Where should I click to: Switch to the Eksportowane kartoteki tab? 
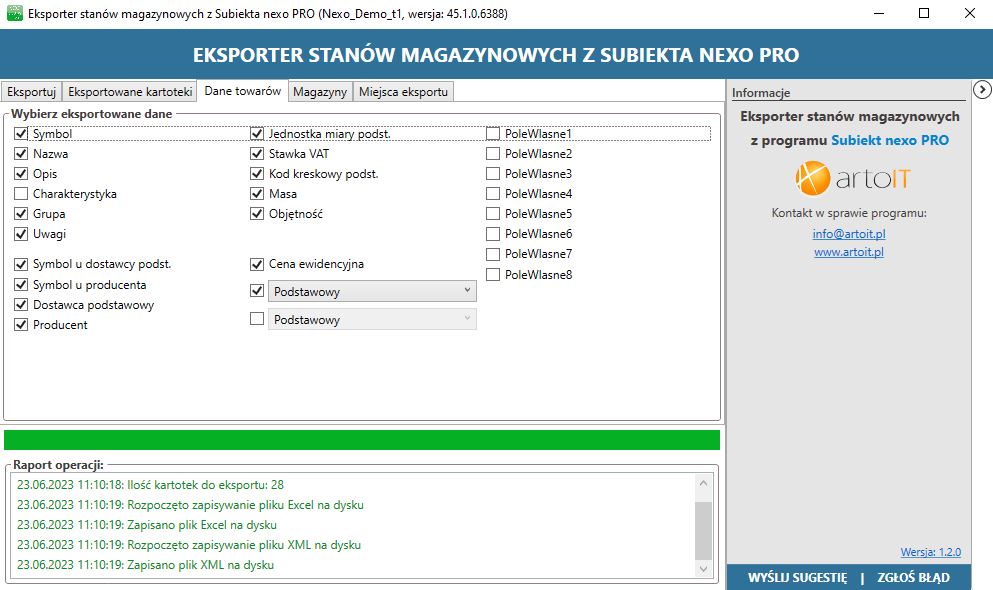(128, 91)
